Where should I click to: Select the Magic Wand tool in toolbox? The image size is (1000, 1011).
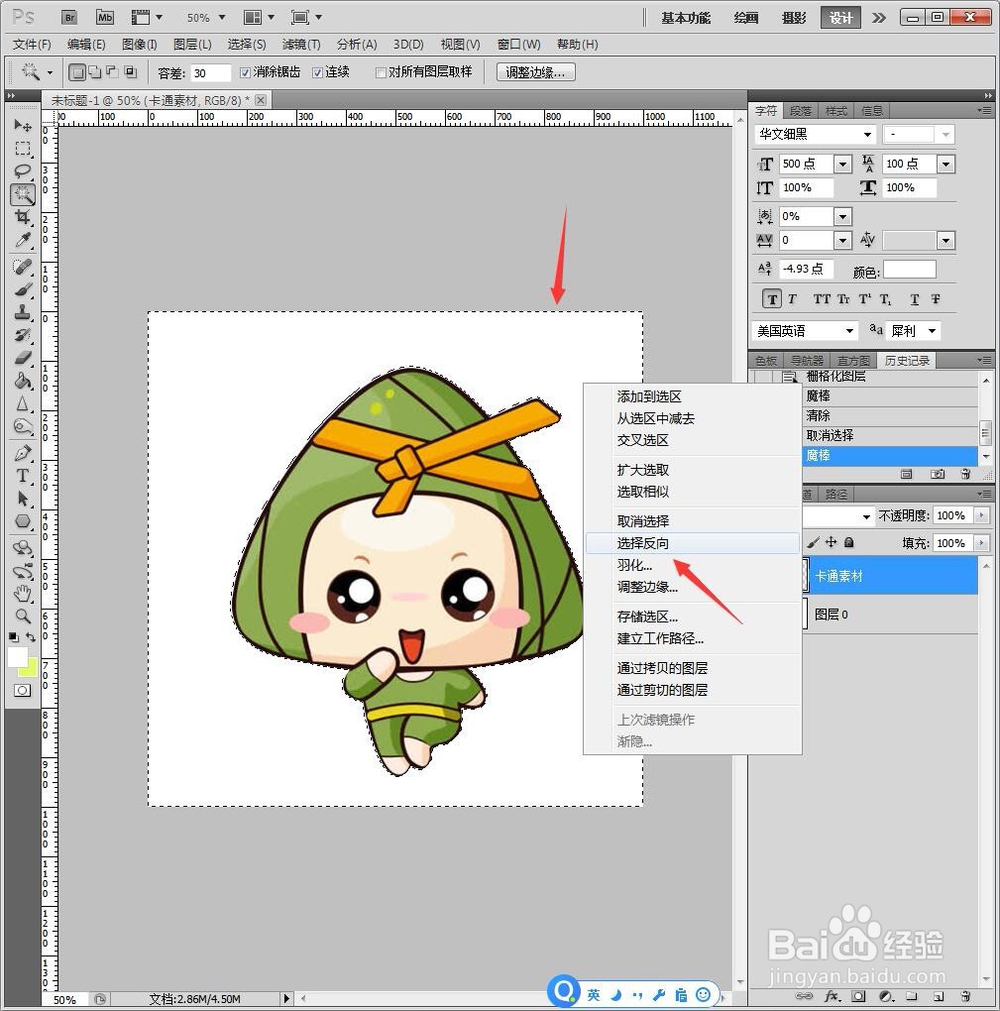23,194
